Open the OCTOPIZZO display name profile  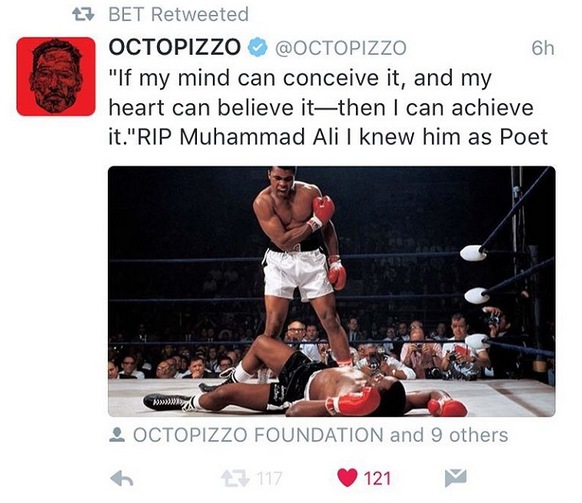(175, 47)
